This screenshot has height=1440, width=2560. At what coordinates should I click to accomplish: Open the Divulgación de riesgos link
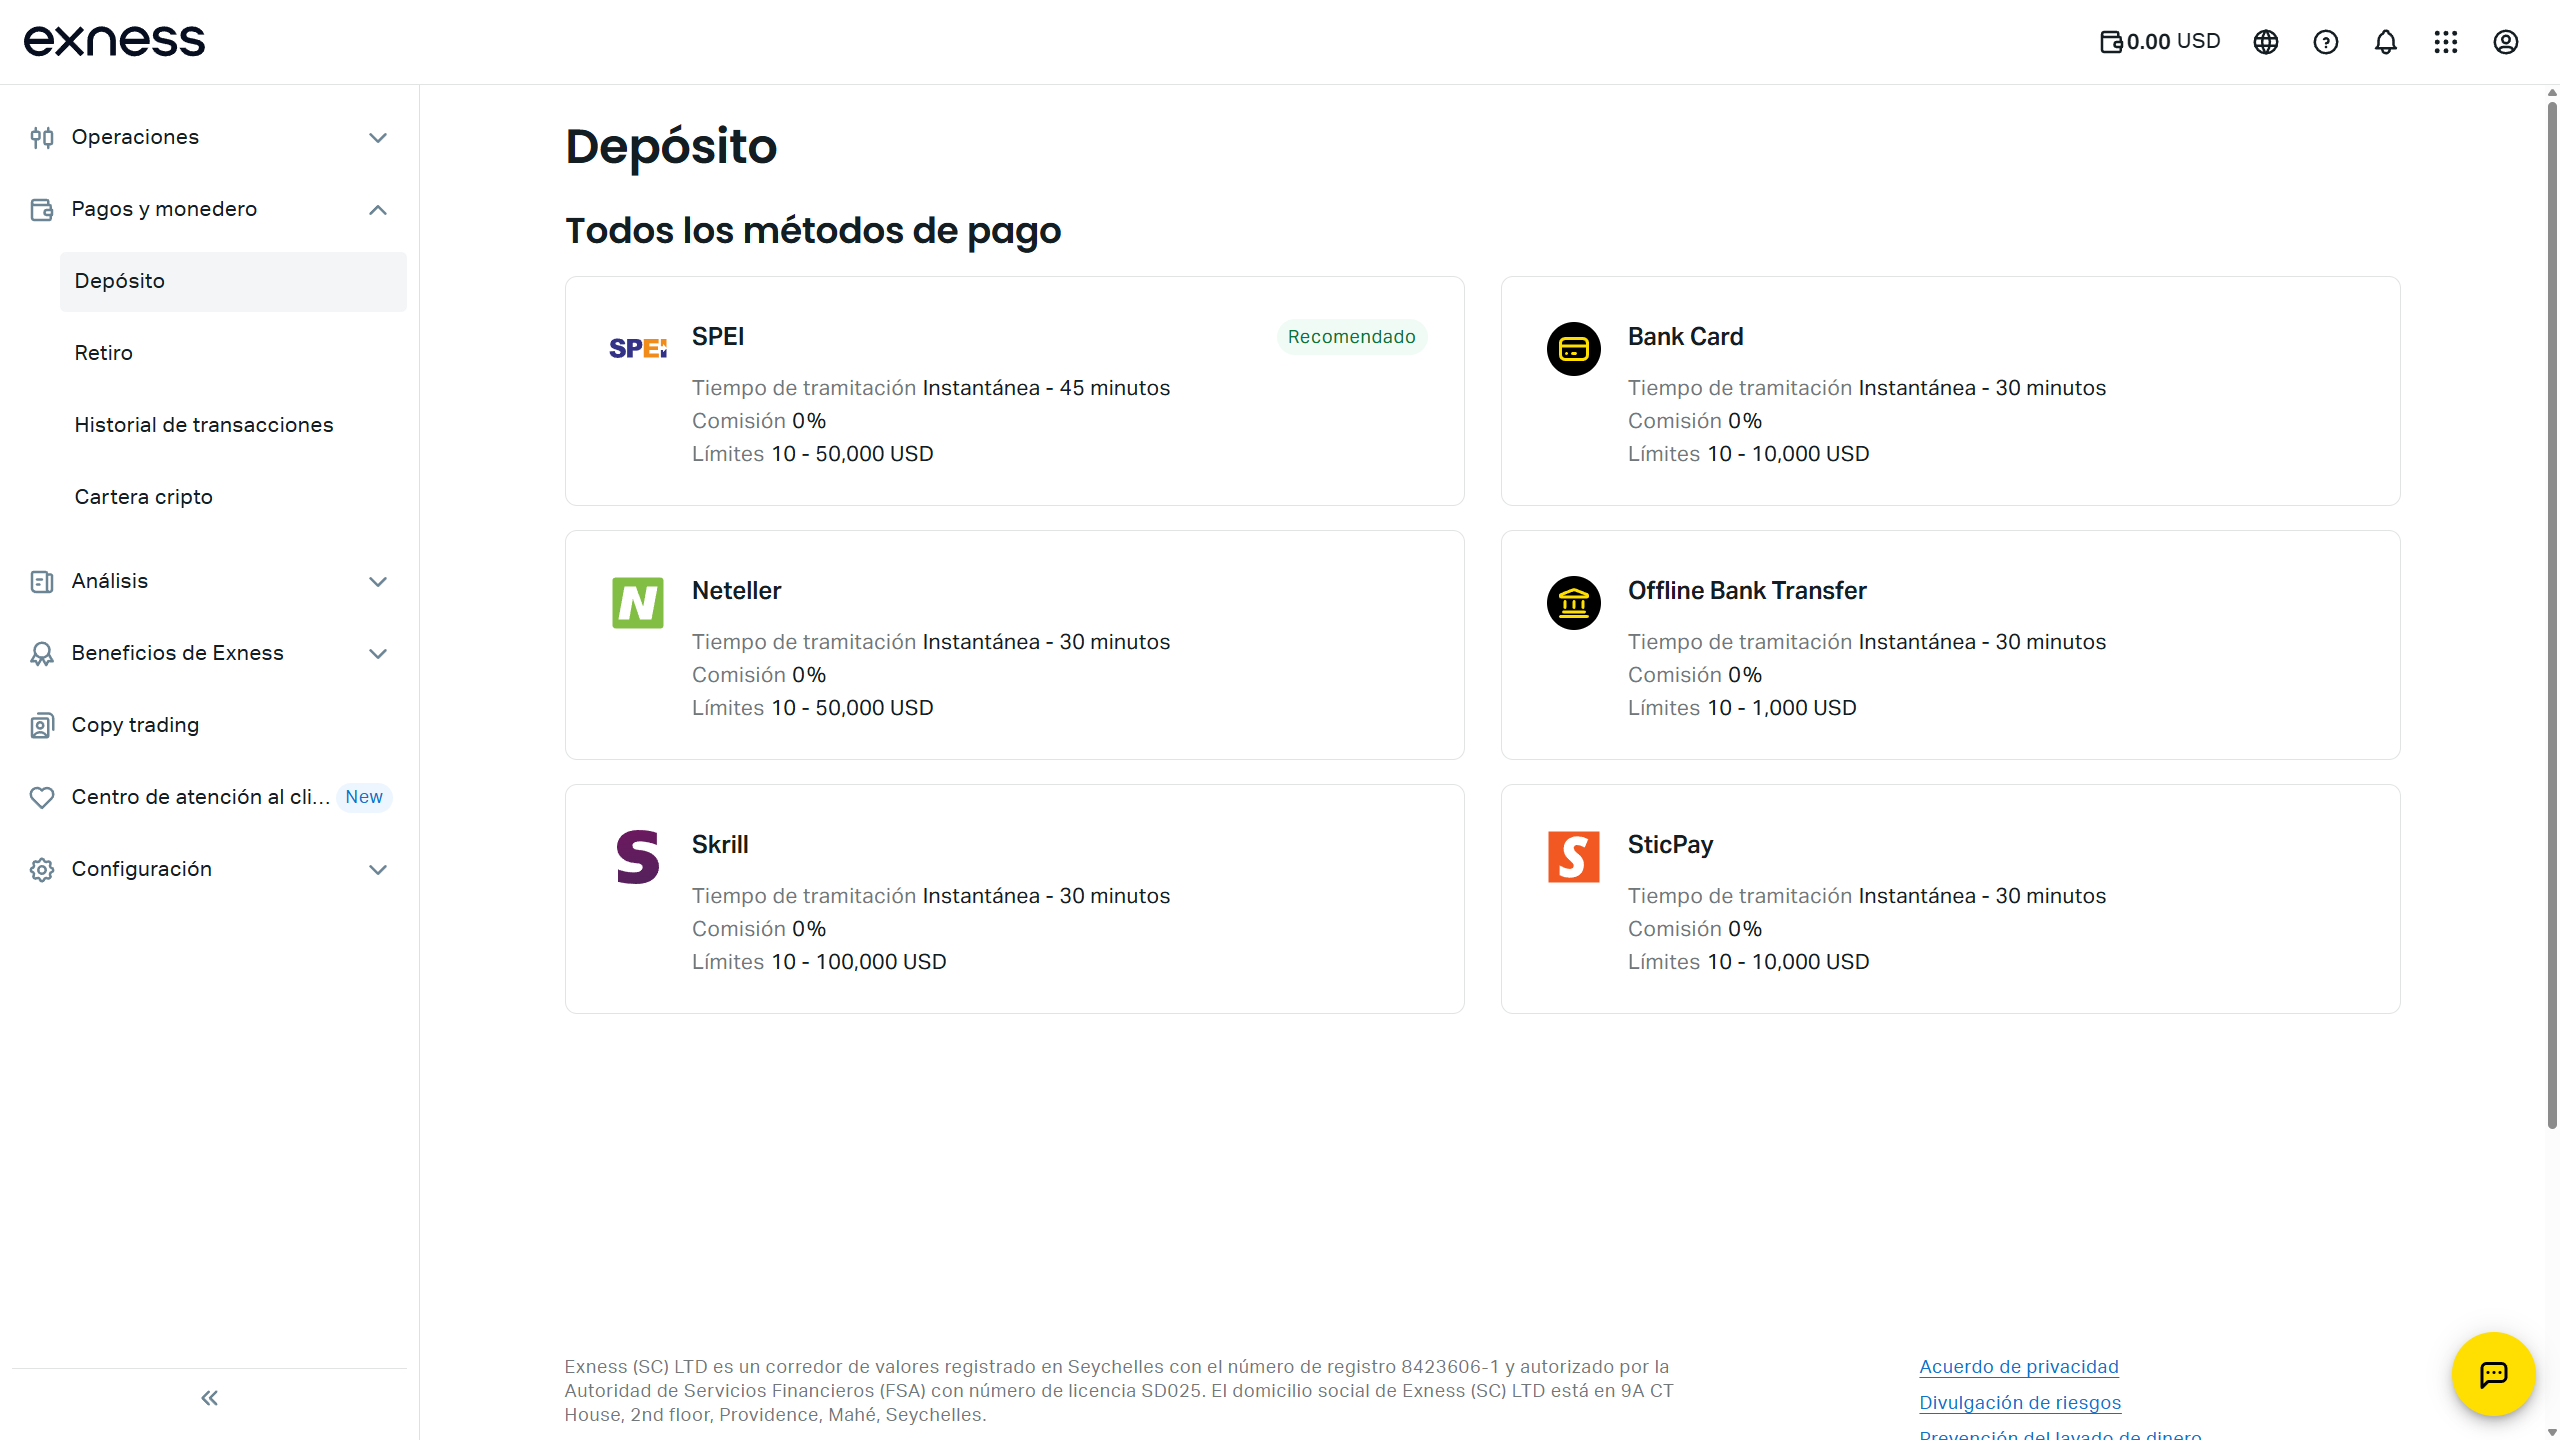[2020, 1403]
